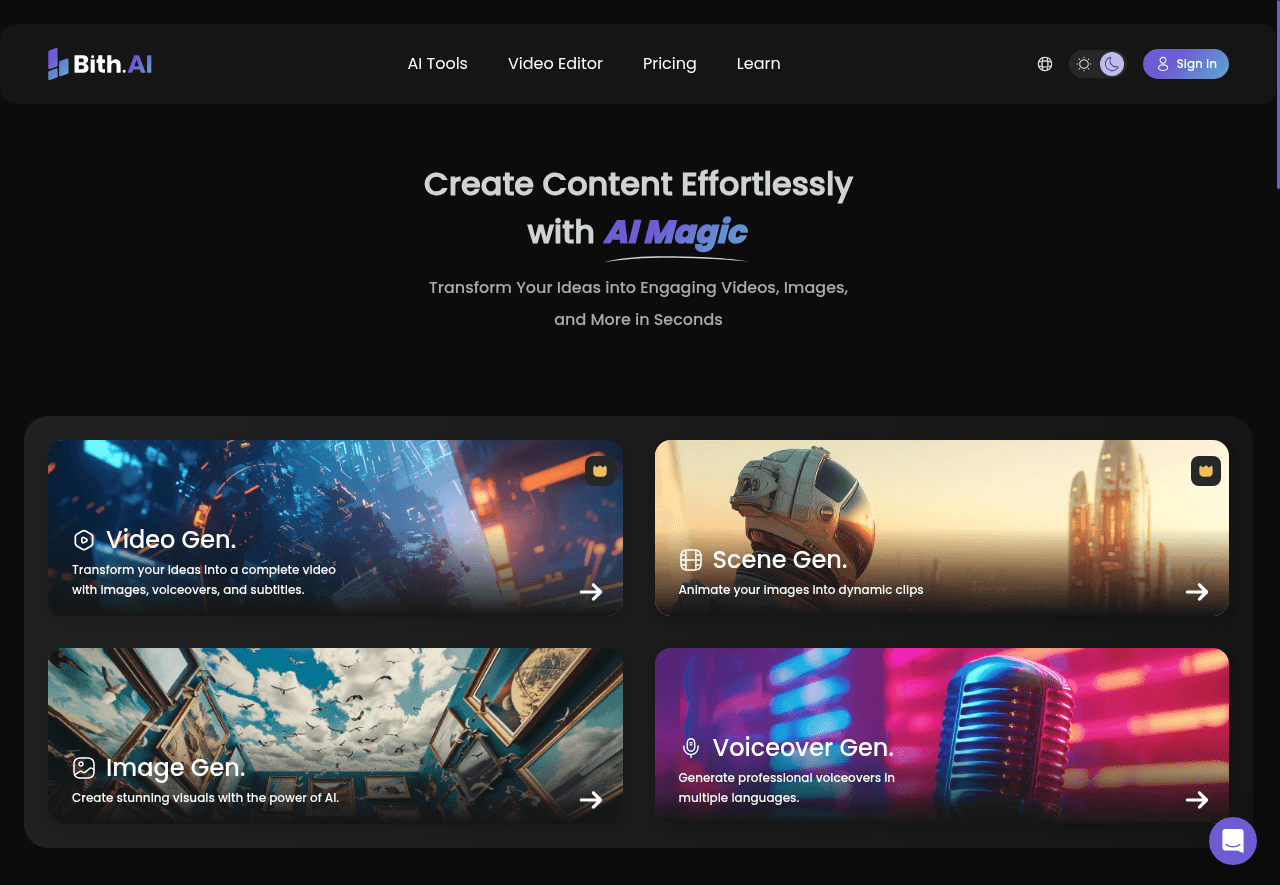Screen dimensions: 1280x885
Task: Switch to light mode sun icon
Action: pyautogui.click(x=1084, y=64)
